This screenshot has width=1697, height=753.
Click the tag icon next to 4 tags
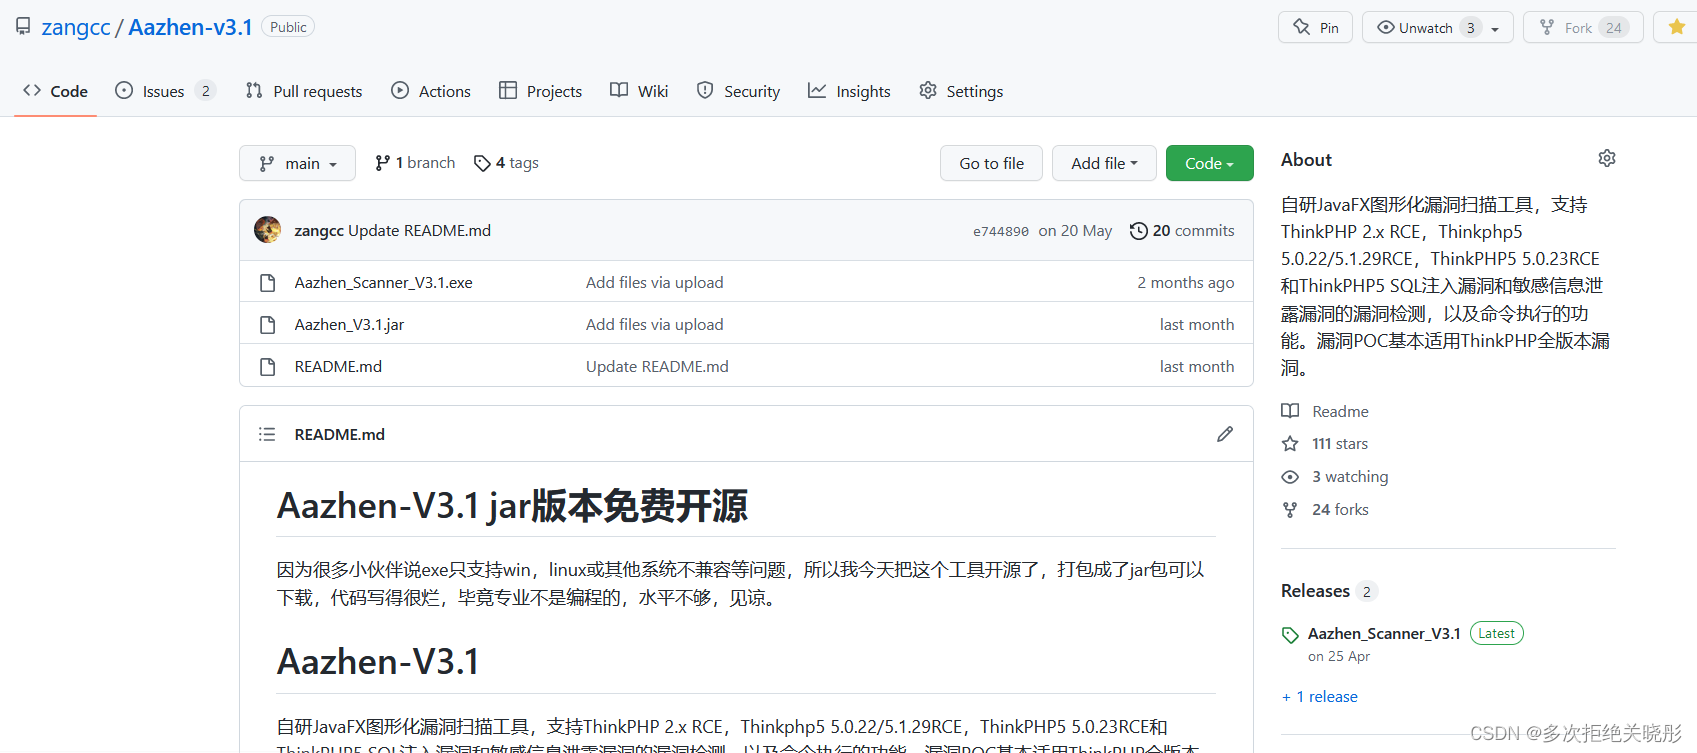pyautogui.click(x=482, y=163)
